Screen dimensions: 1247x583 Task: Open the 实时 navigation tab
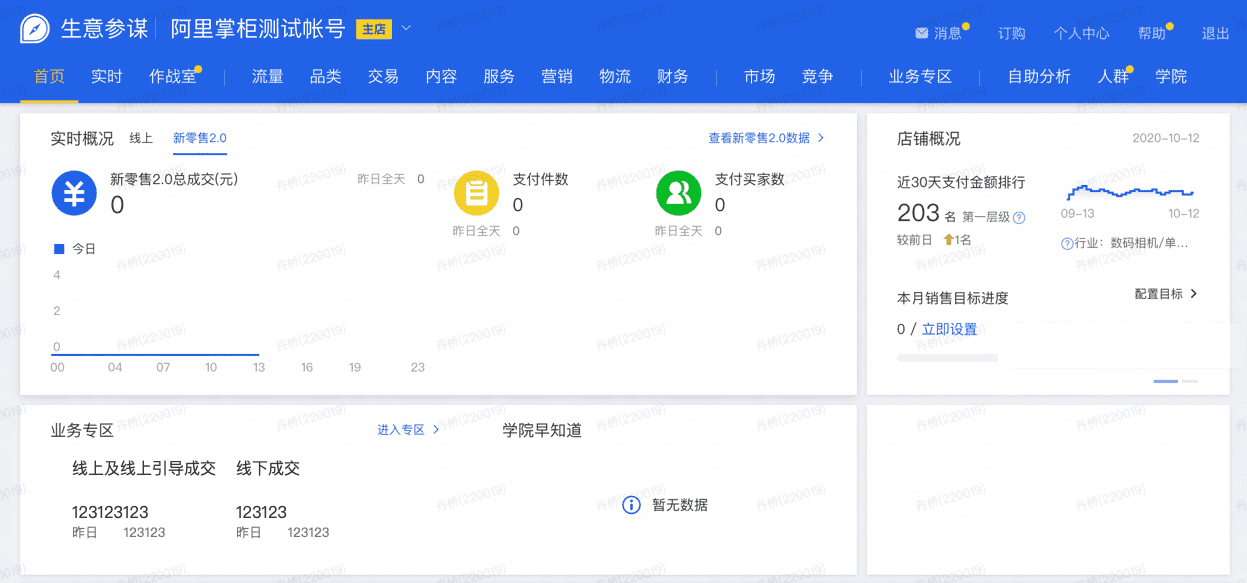click(x=107, y=76)
